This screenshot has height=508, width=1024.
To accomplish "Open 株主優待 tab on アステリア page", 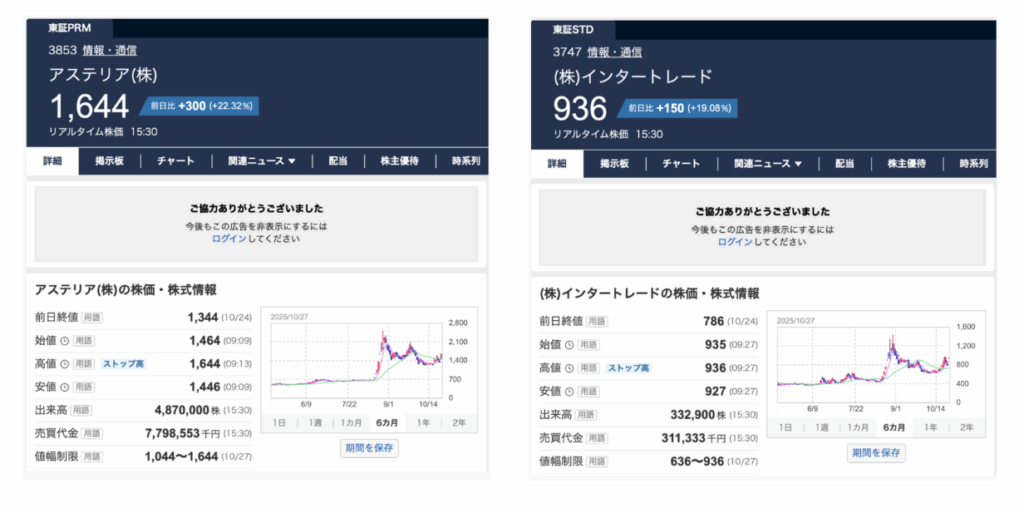I will click(x=392, y=161).
